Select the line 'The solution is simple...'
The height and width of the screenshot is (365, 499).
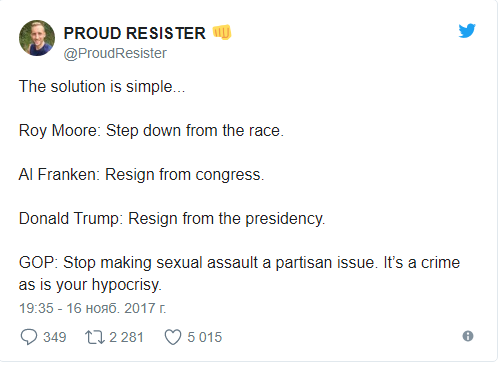coord(102,87)
